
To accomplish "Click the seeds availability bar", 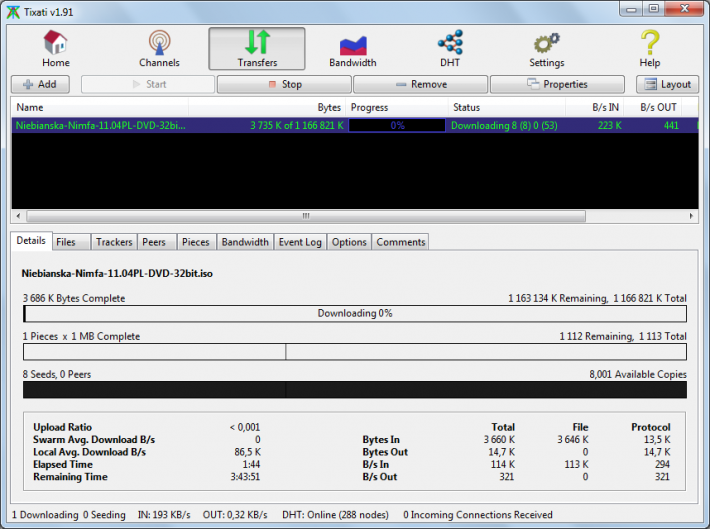I will (x=355, y=390).
